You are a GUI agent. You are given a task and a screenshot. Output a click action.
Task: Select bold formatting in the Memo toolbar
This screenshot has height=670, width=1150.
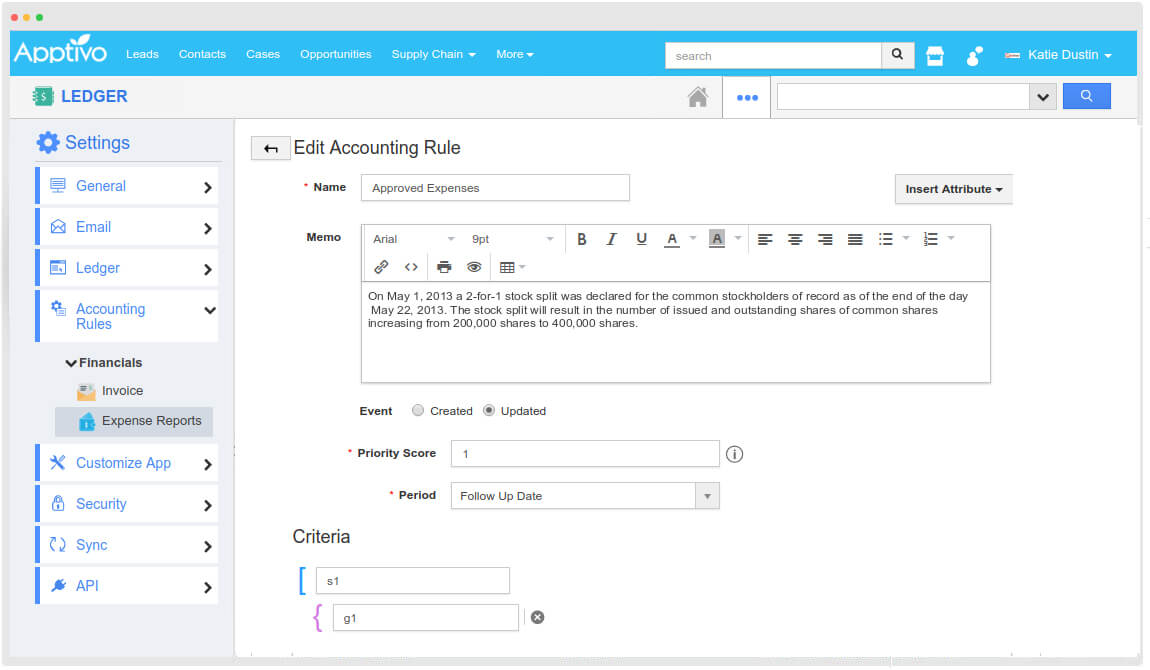click(582, 238)
